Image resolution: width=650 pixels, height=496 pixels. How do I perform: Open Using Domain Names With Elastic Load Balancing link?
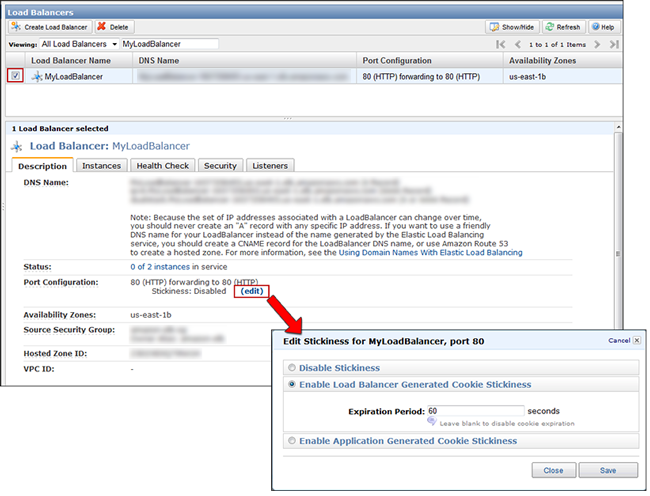pyautogui.click(x=430, y=252)
